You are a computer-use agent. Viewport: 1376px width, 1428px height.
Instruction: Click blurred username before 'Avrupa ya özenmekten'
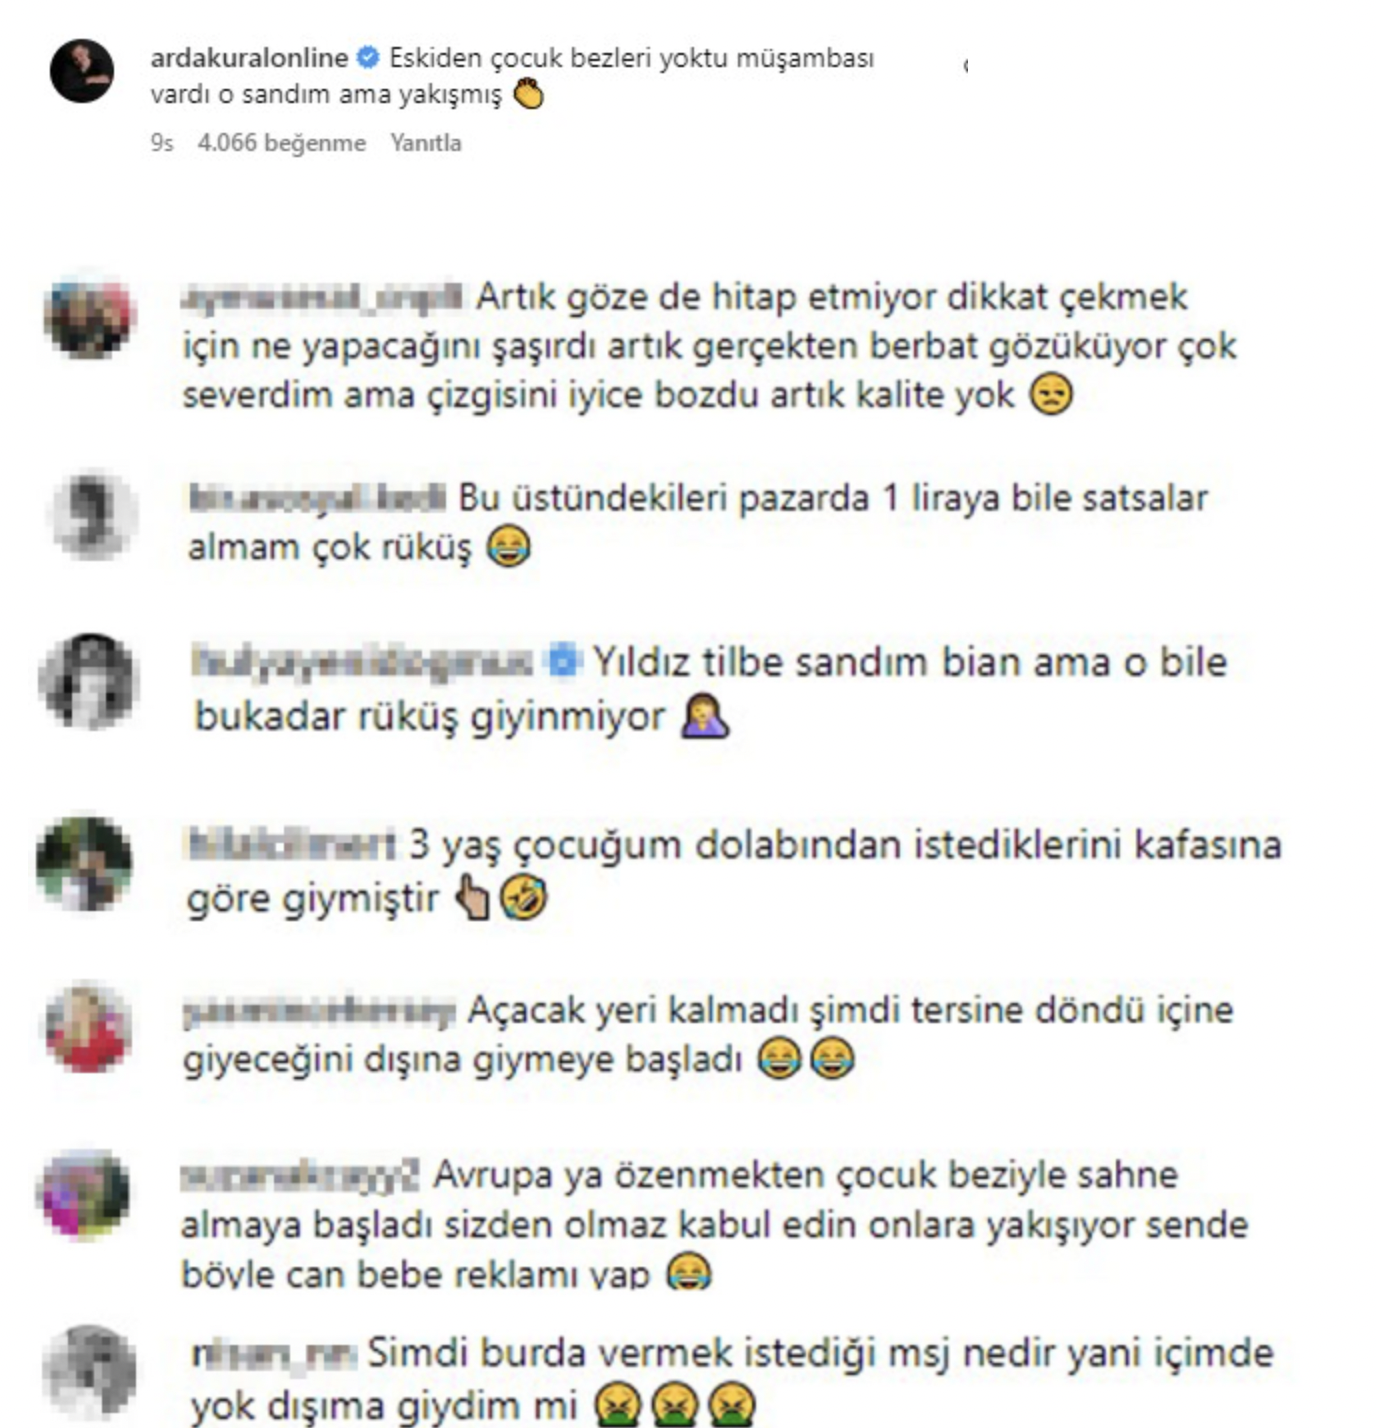(x=299, y=1176)
